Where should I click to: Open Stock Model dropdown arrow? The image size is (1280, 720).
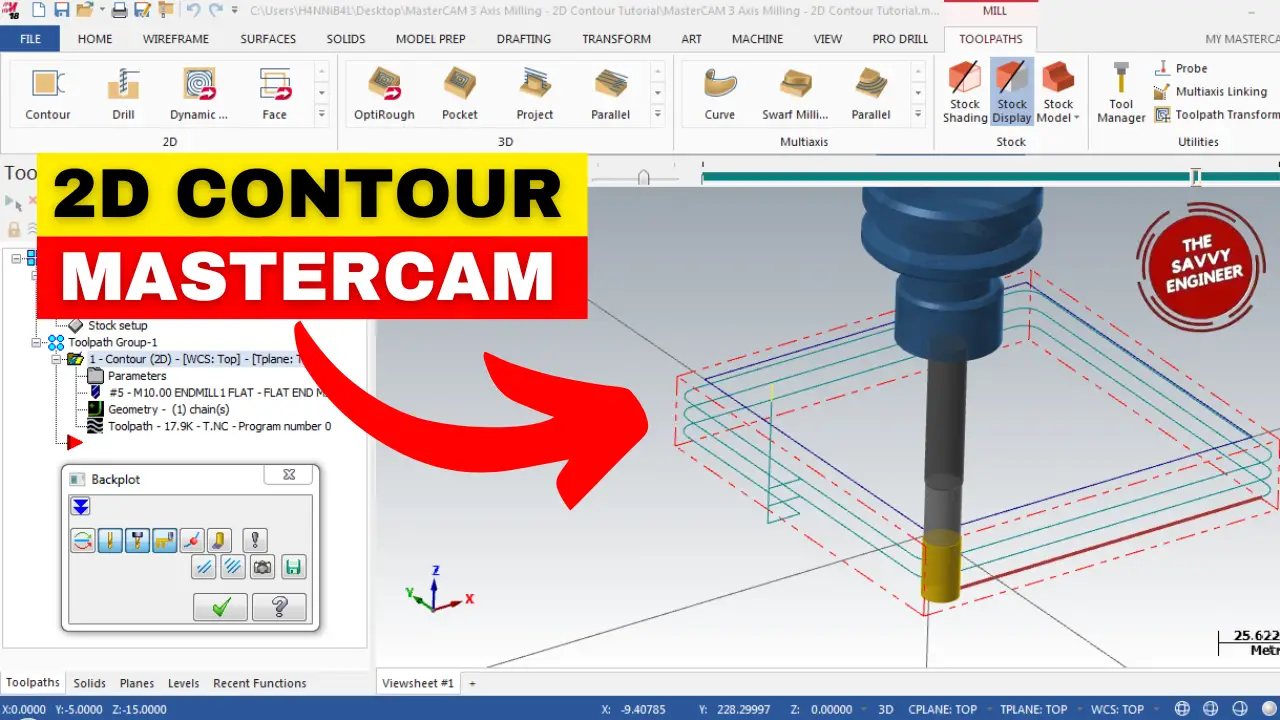tap(1076, 118)
